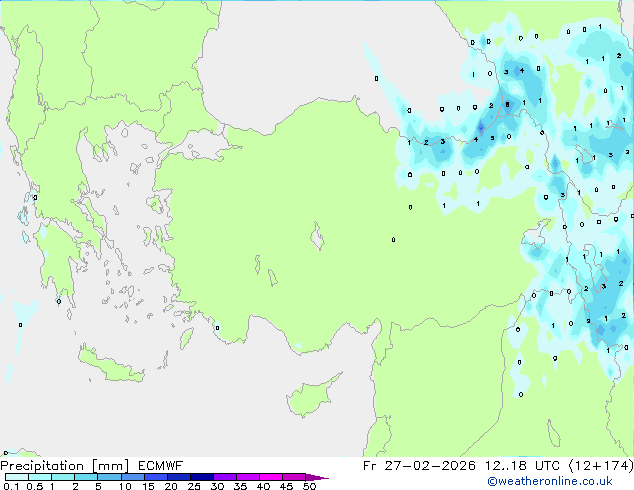This screenshot has width=634, height=490.
Task: Click the 0.5–1 mm legend color swatch
Action: click(x=40, y=477)
